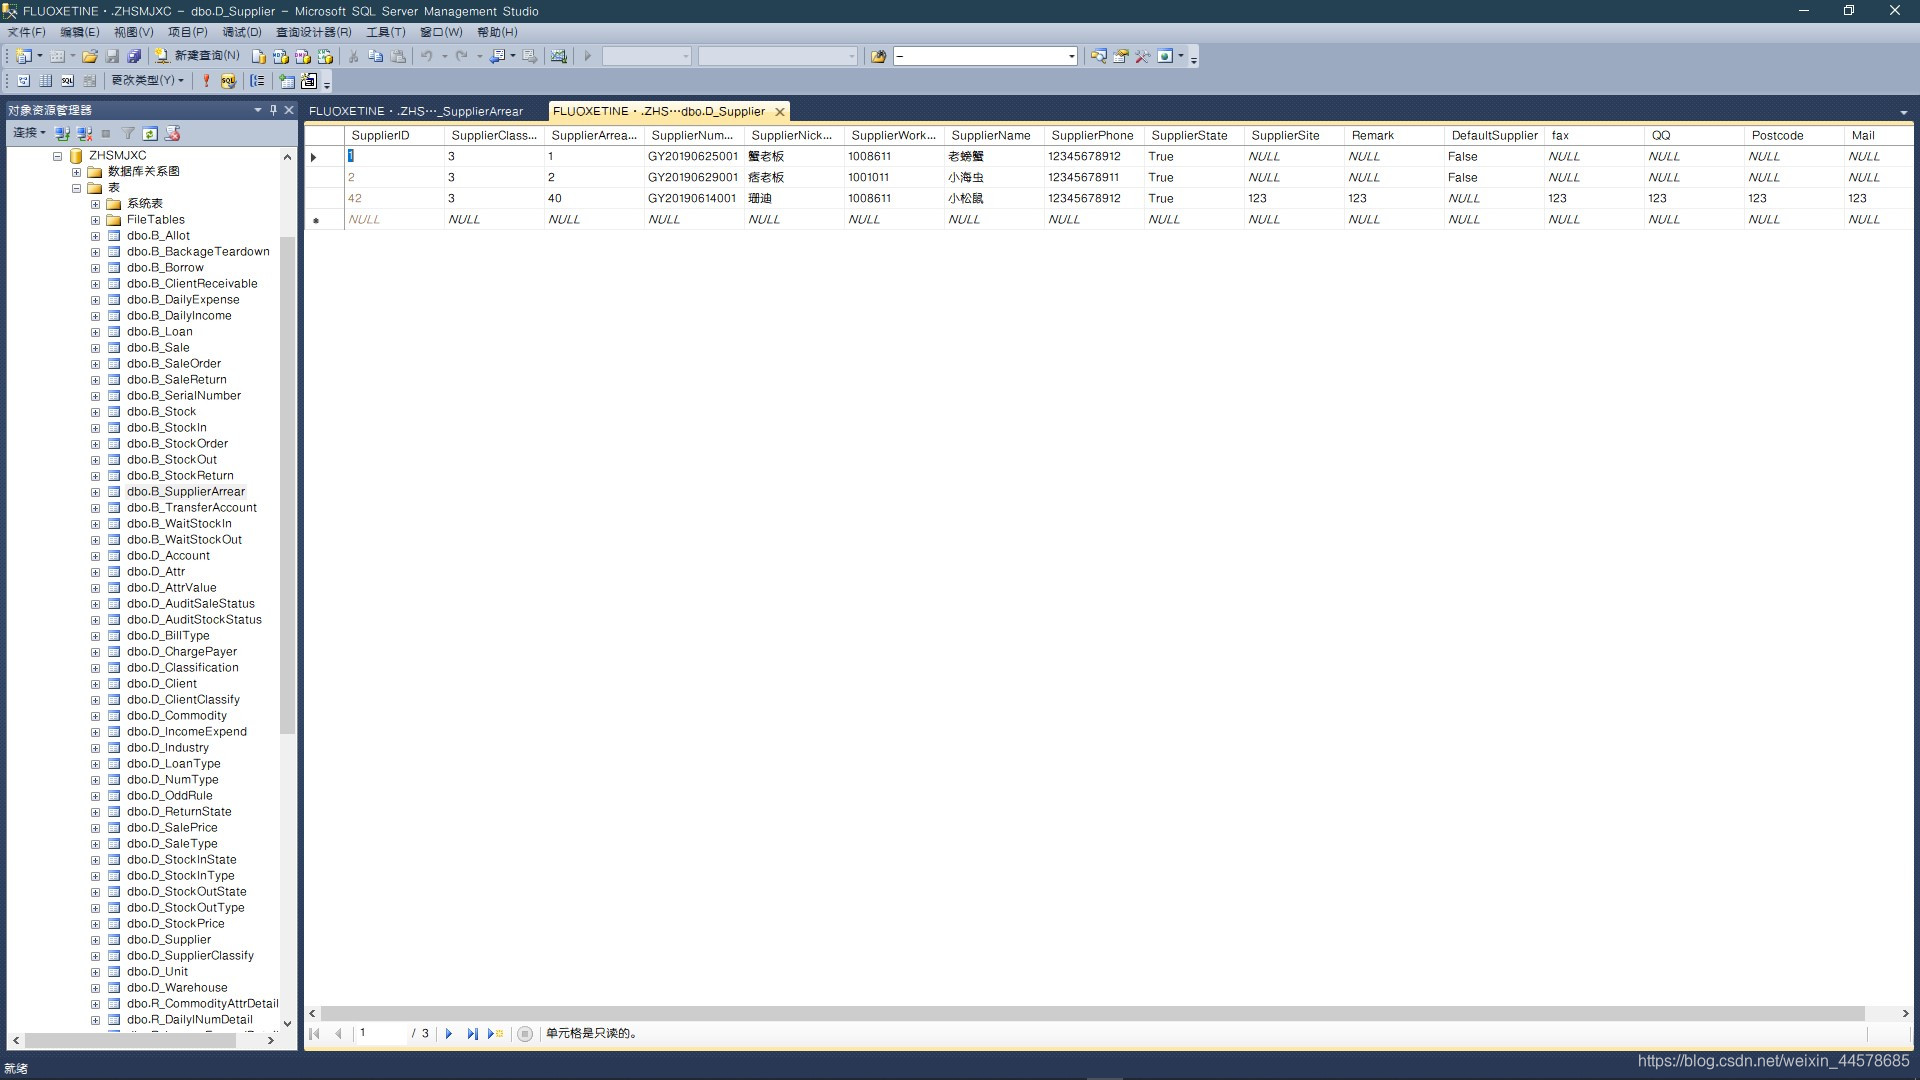Select dbo.B_StockIn table in tree
This screenshot has height=1080, width=1920.
coord(166,427)
